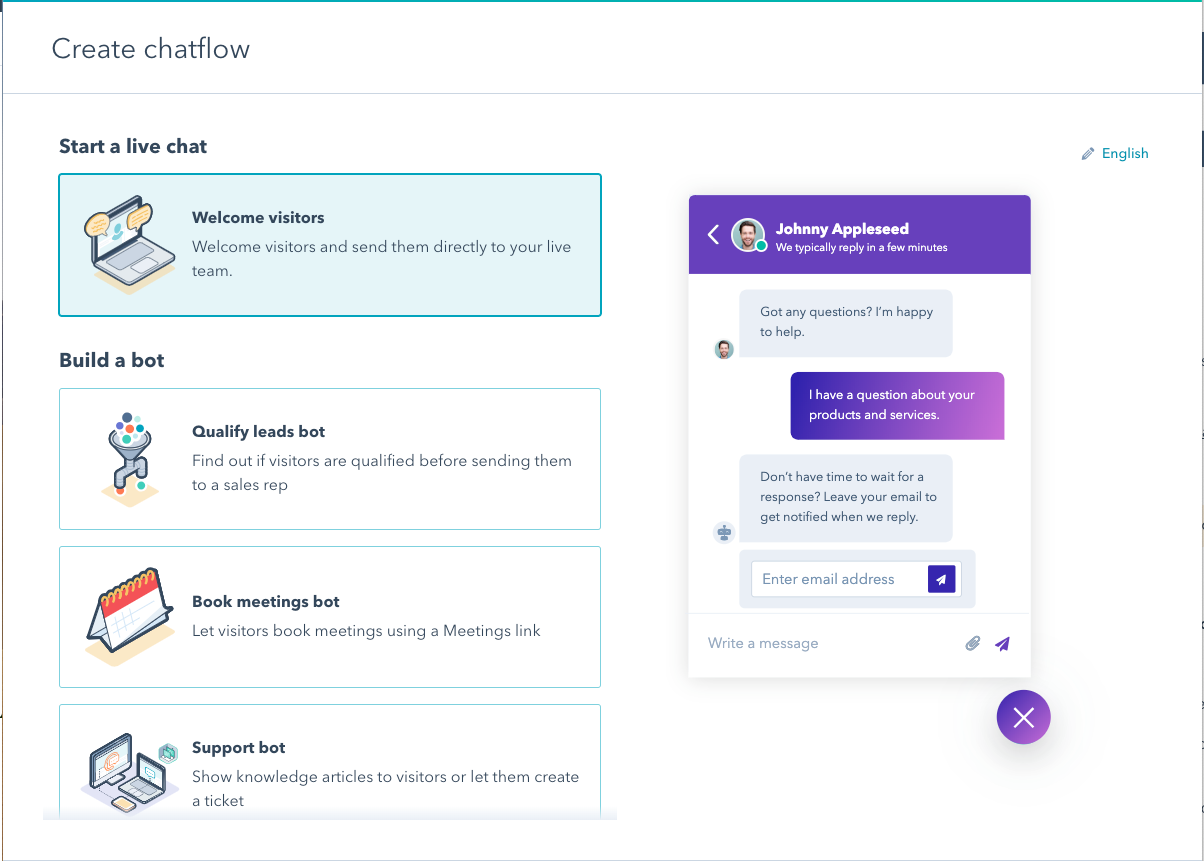Change the language via English link
1204x861 pixels.
coord(1125,153)
